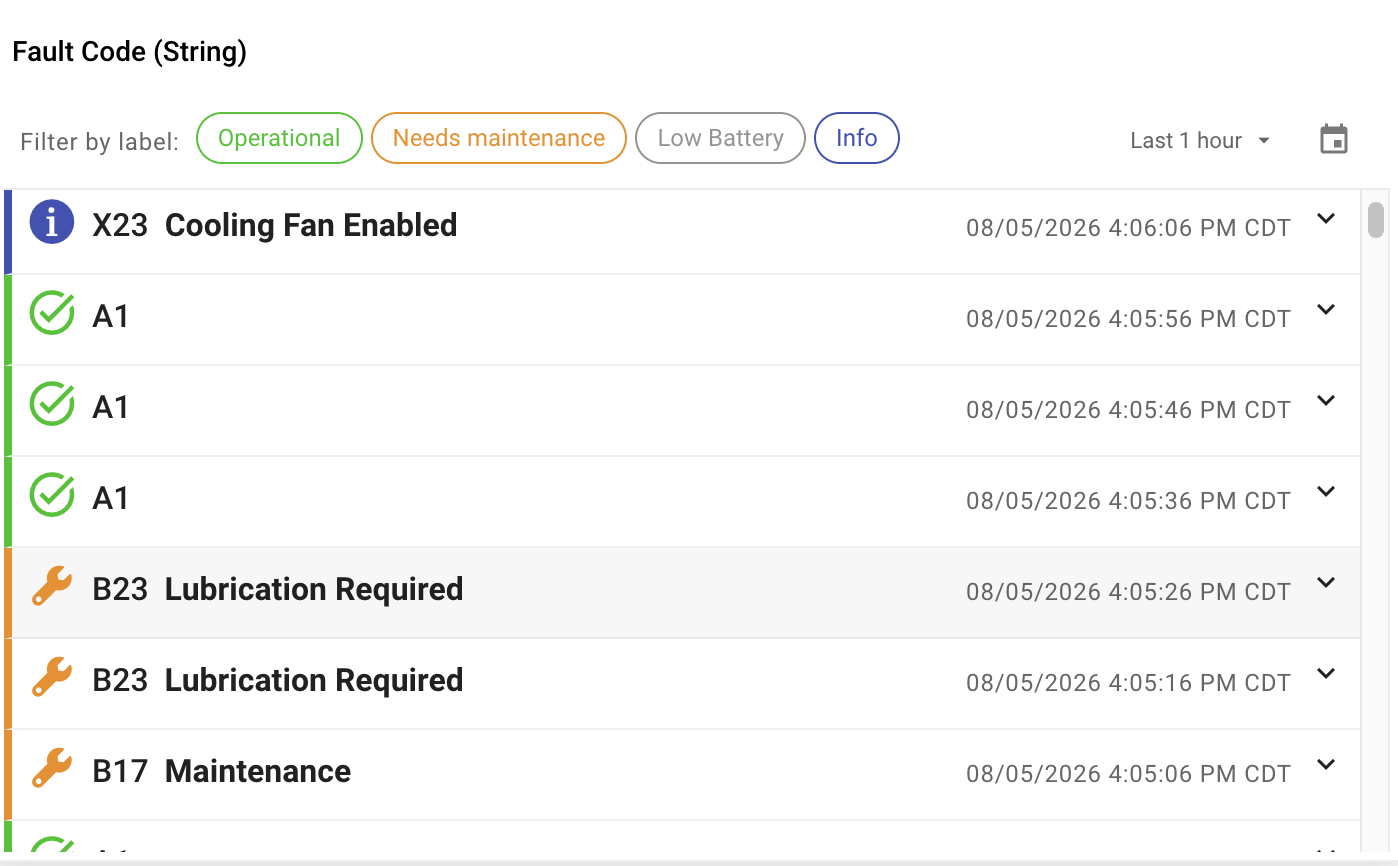This screenshot has width=1398, height=866.
Task: Click the info icon beside X23 Cooling Fan Enabled
Action: pos(52,222)
